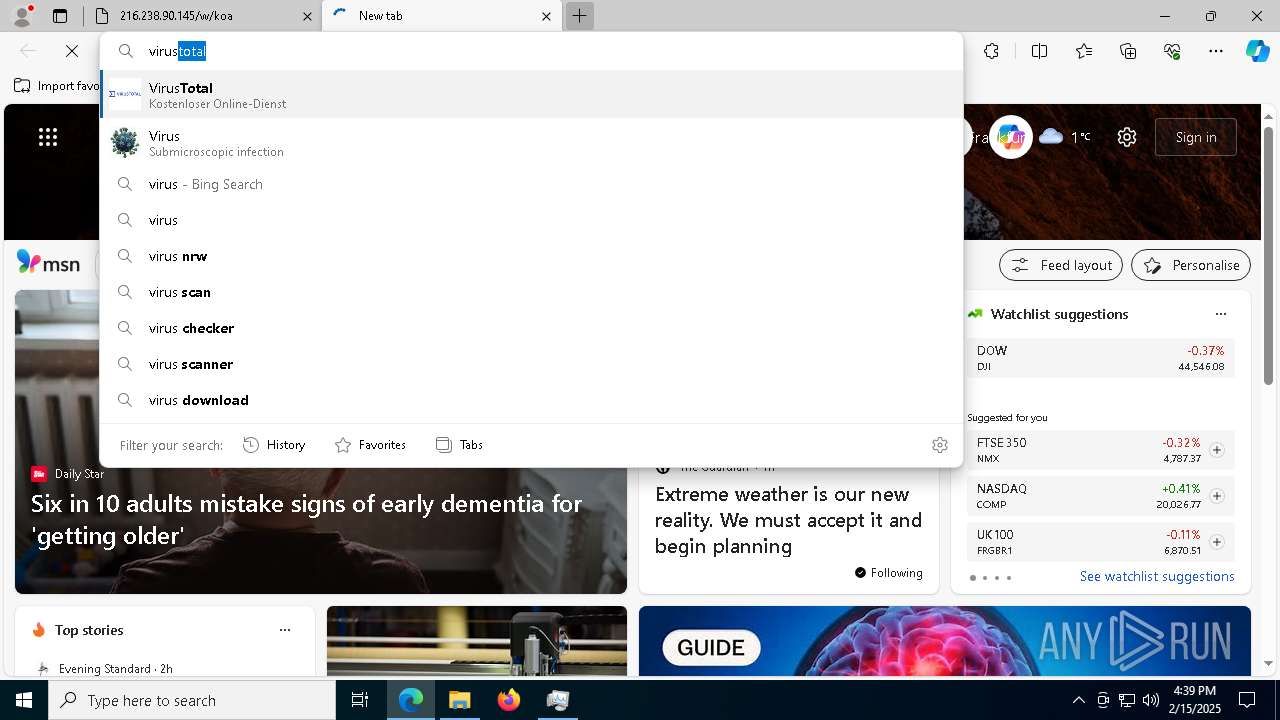
Task: Open See watchlist suggestions link
Action: (x=1157, y=577)
